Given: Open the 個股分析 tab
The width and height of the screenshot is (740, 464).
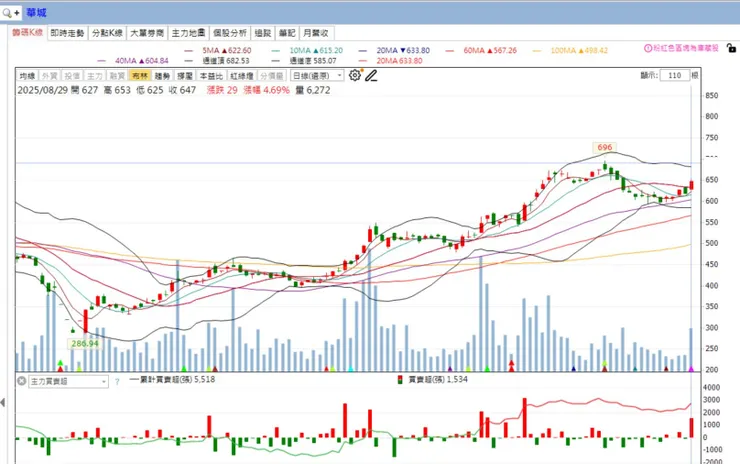Looking at the screenshot, I should pos(230,33).
